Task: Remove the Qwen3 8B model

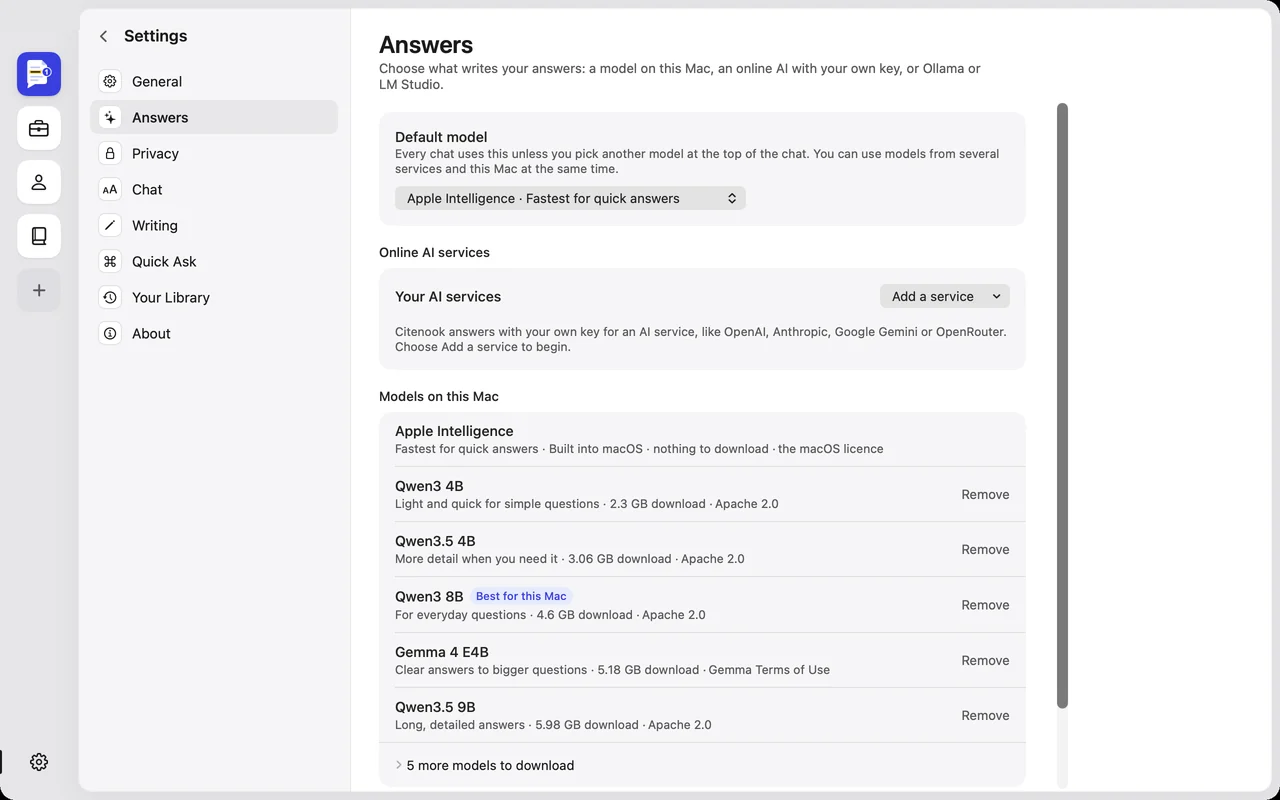Action: (985, 605)
